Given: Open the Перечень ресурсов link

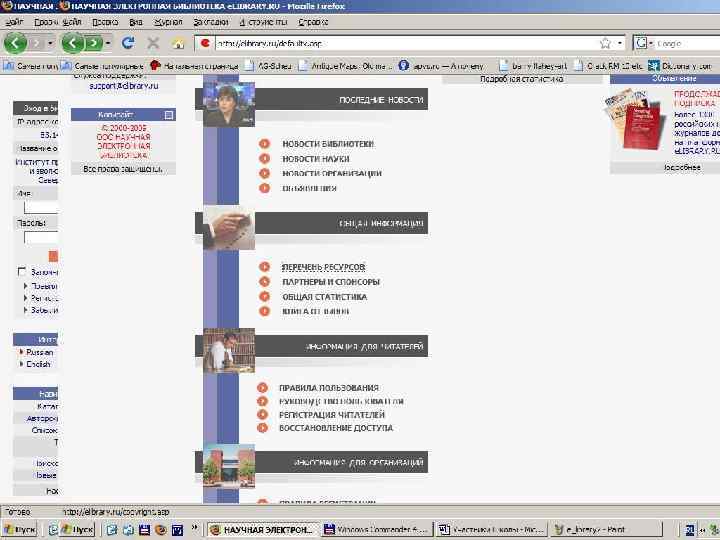Looking at the screenshot, I should tap(323, 267).
